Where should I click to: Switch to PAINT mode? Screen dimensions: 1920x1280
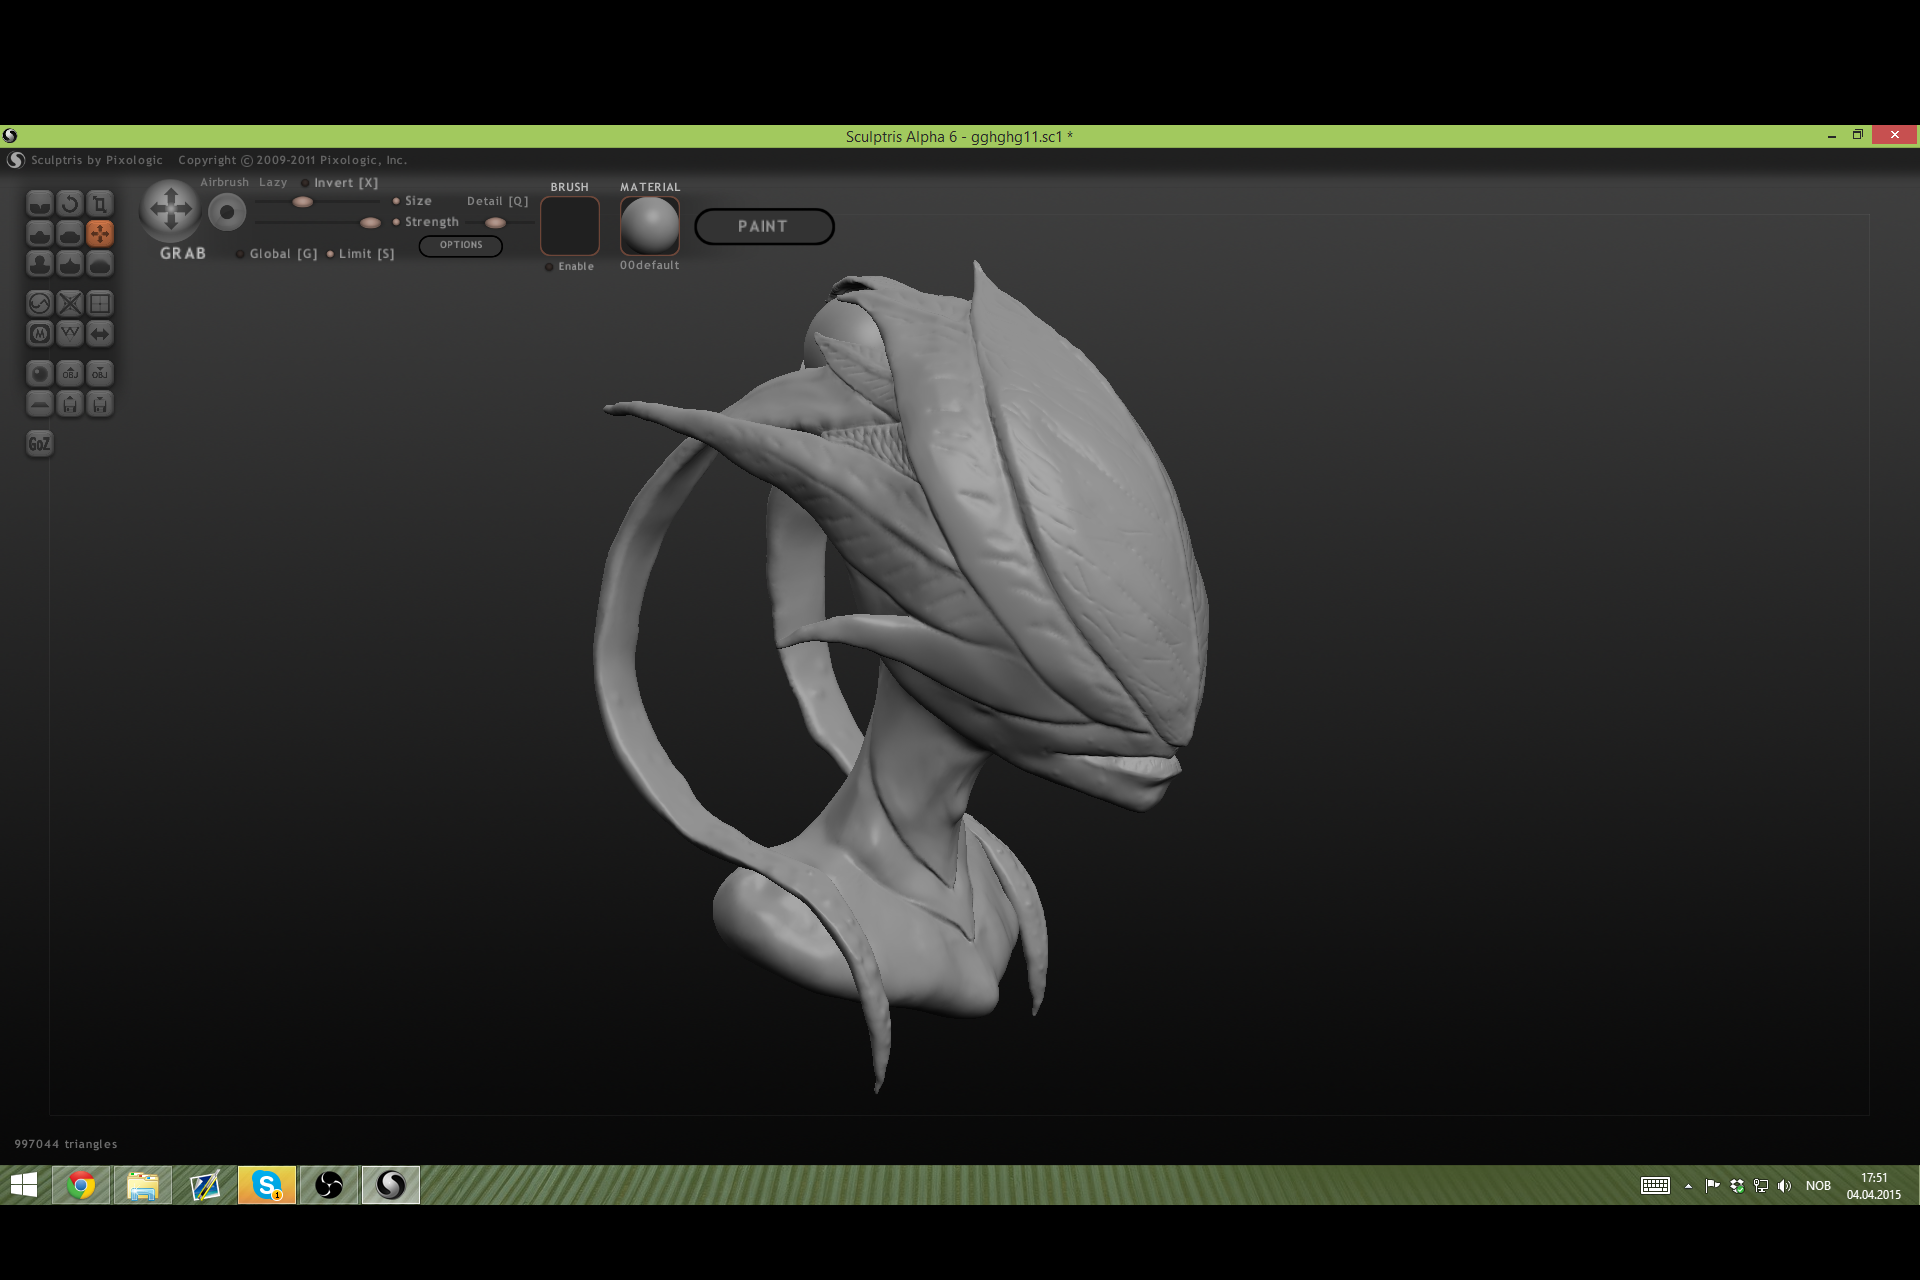tap(764, 227)
